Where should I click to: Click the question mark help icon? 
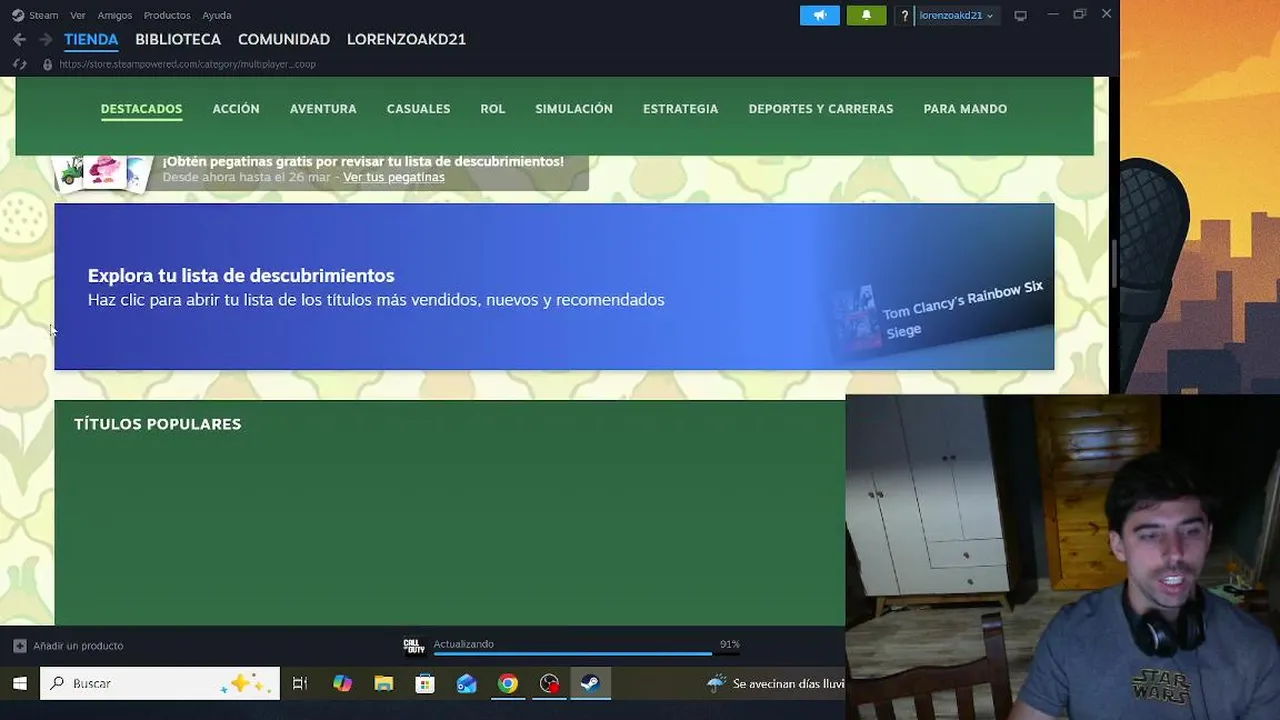(905, 15)
